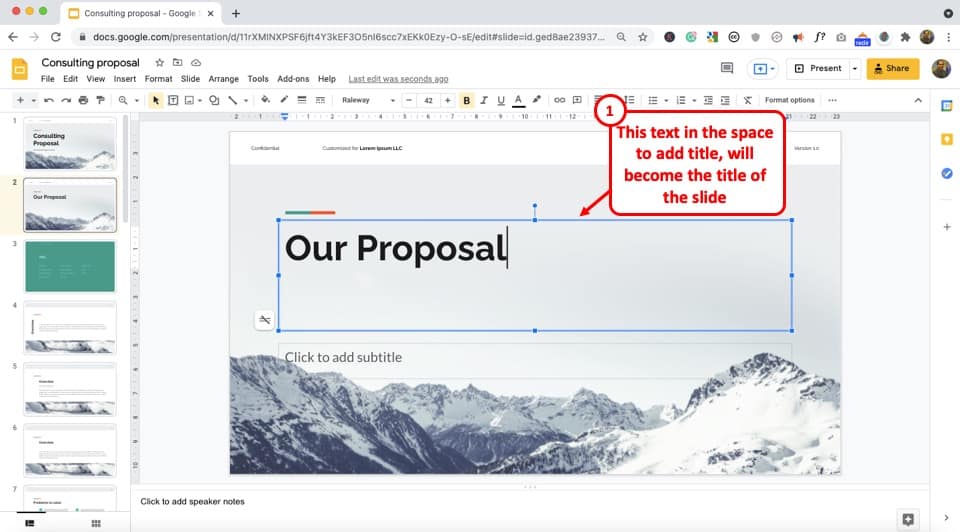Move document to a folder
Image resolution: width=960 pixels, height=532 pixels.
pyautogui.click(x=178, y=62)
